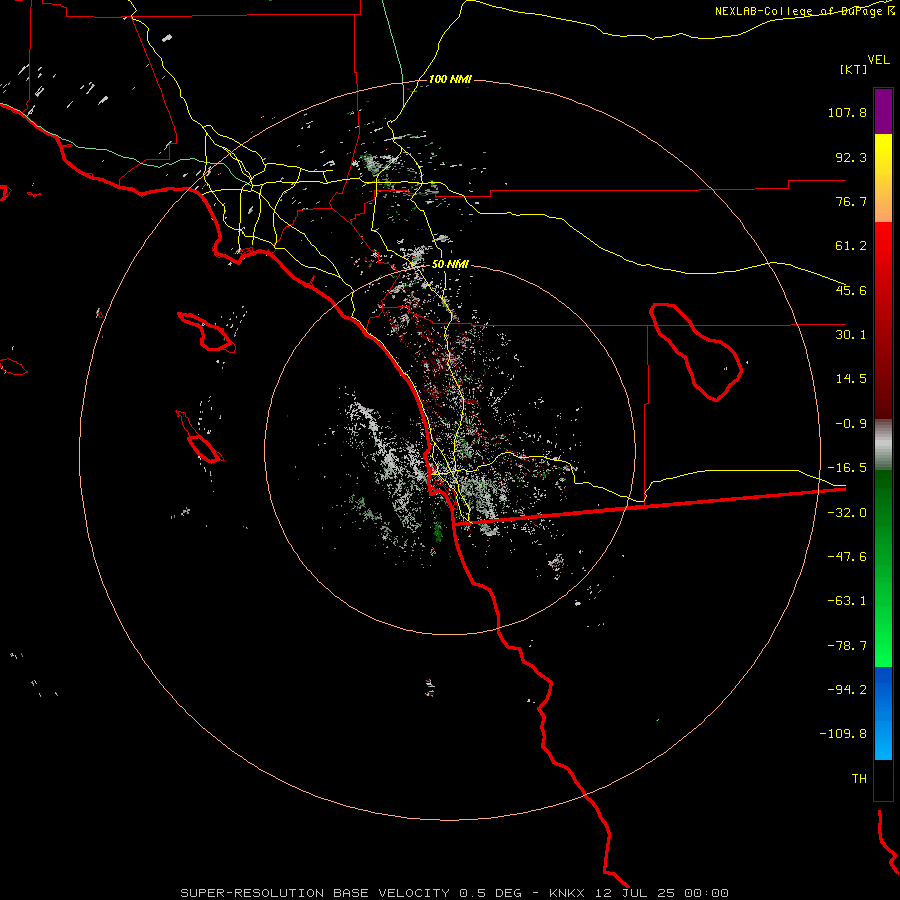Click the -32.0 velocity scale label
Viewport: 900px width, 900px height.
(x=847, y=513)
